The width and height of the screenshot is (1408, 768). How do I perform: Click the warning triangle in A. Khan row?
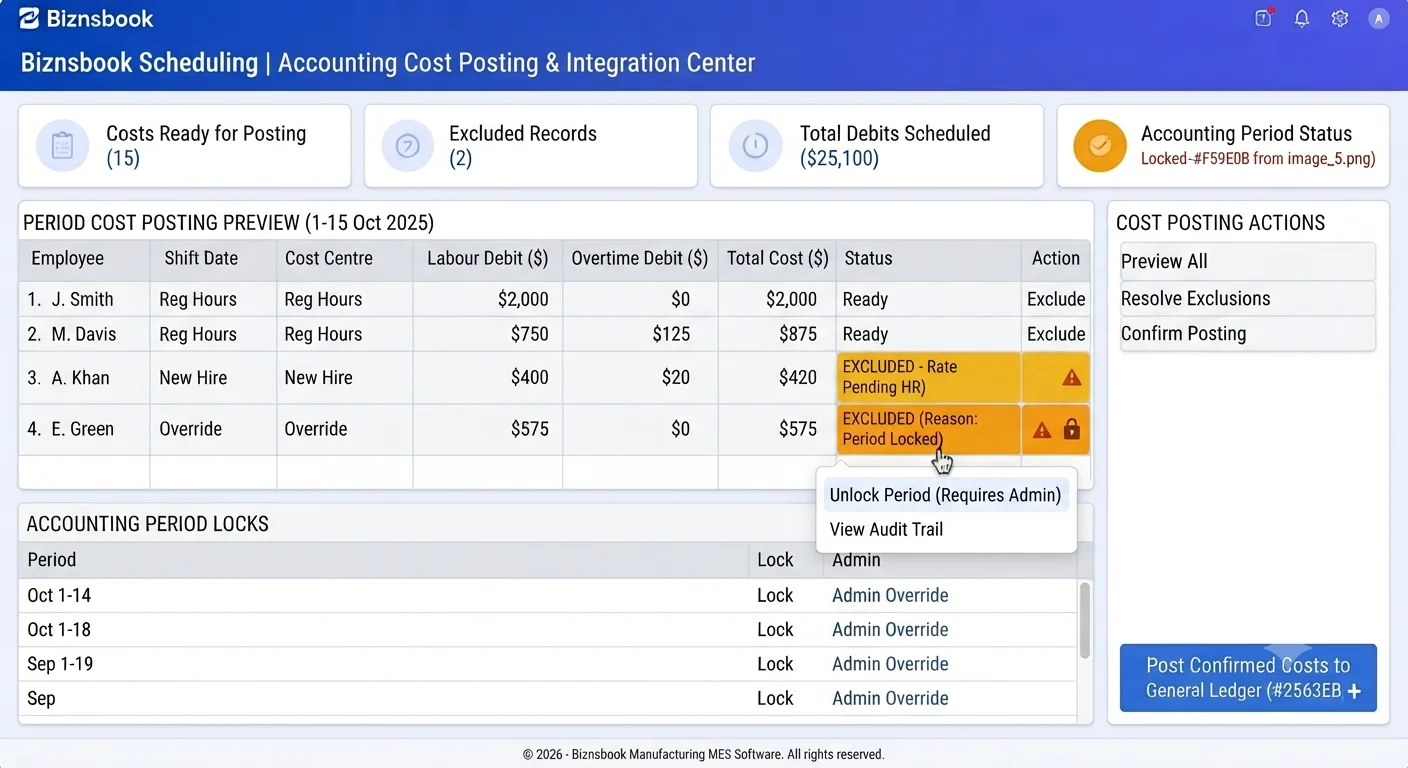[x=1071, y=378]
